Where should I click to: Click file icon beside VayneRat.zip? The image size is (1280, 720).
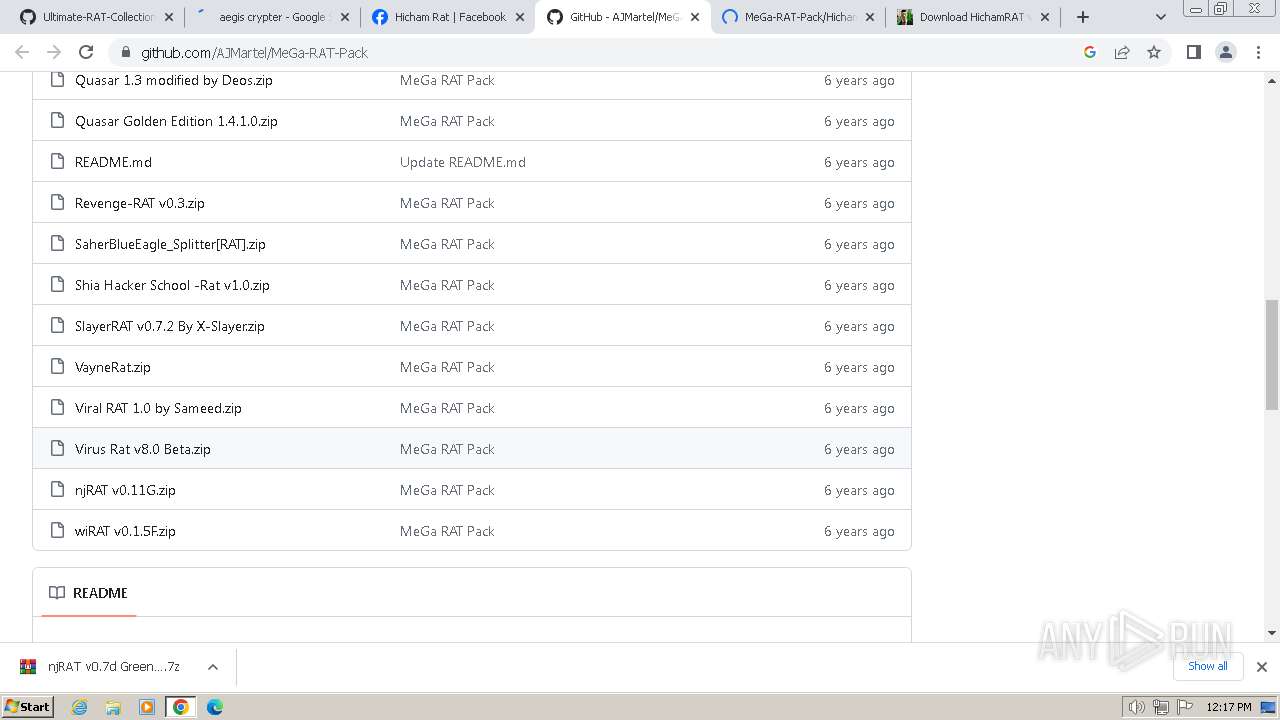(x=56, y=367)
